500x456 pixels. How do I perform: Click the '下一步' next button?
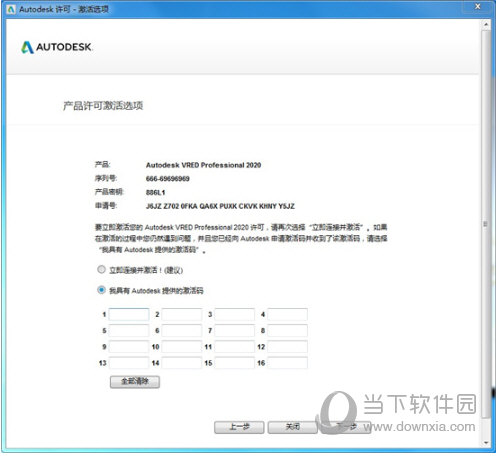[346, 427]
